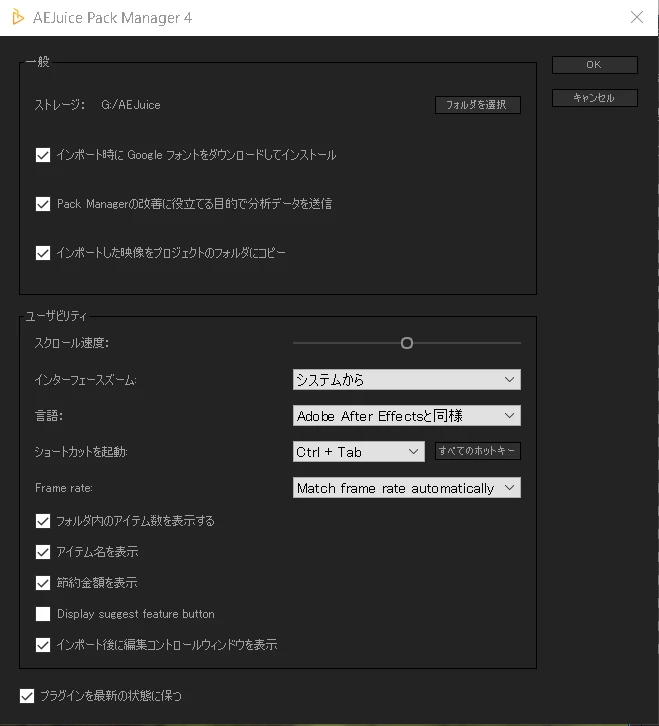
Task: Toggle インポートした映像をプロジェクトのフォルダにコピー checkbox
Action: coord(43,253)
